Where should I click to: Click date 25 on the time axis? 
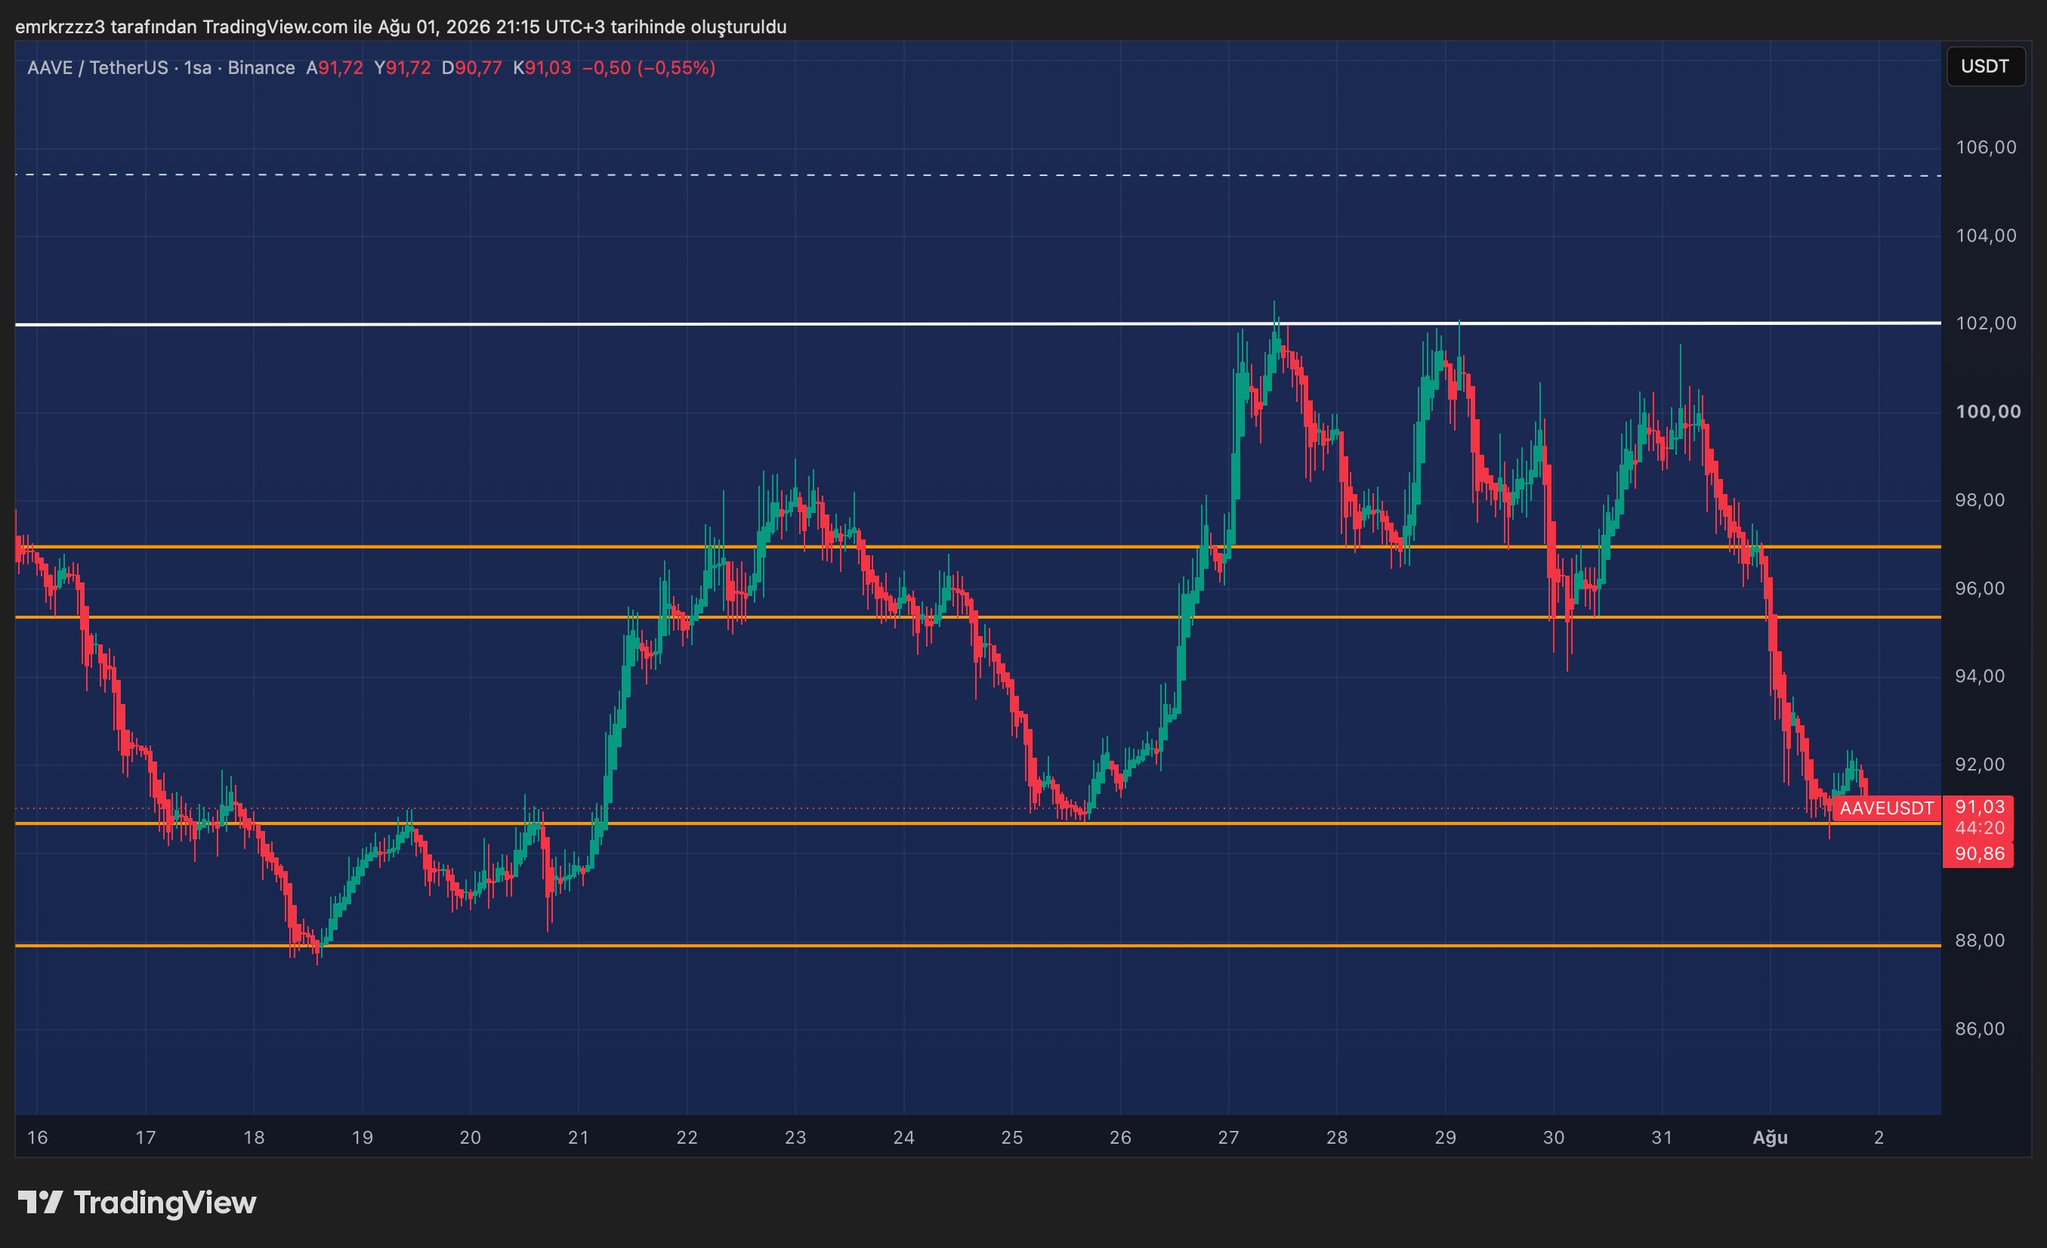[x=1012, y=1137]
